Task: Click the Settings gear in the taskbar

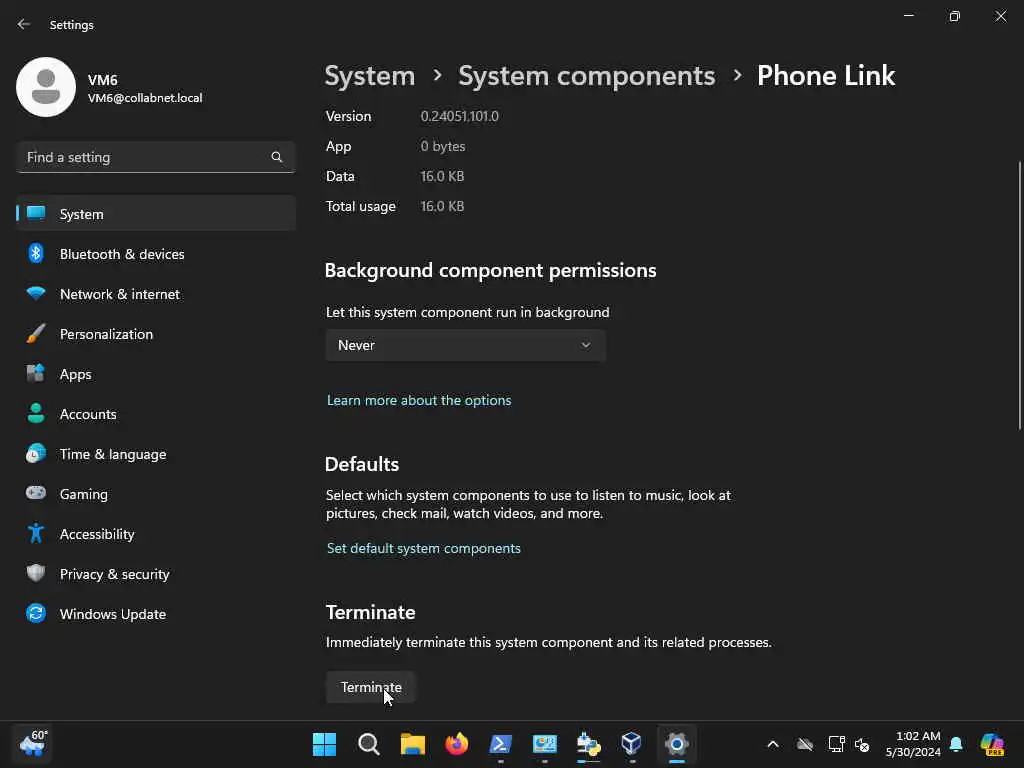Action: pos(677,744)
